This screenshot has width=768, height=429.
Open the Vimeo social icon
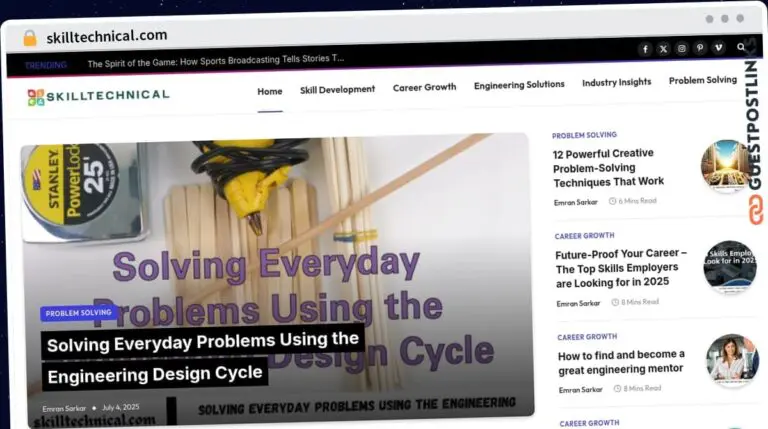pyautogui.click(x=718, y=48)
